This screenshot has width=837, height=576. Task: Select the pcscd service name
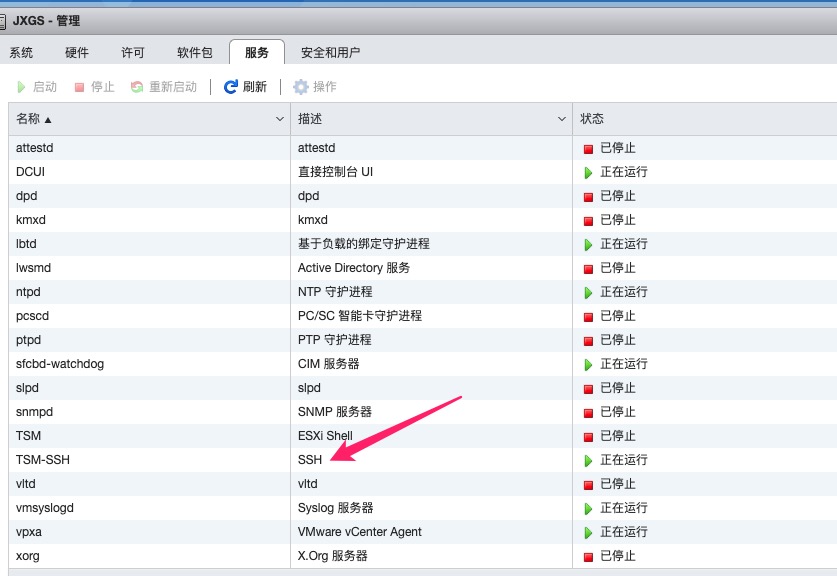(x=32, y=316)
